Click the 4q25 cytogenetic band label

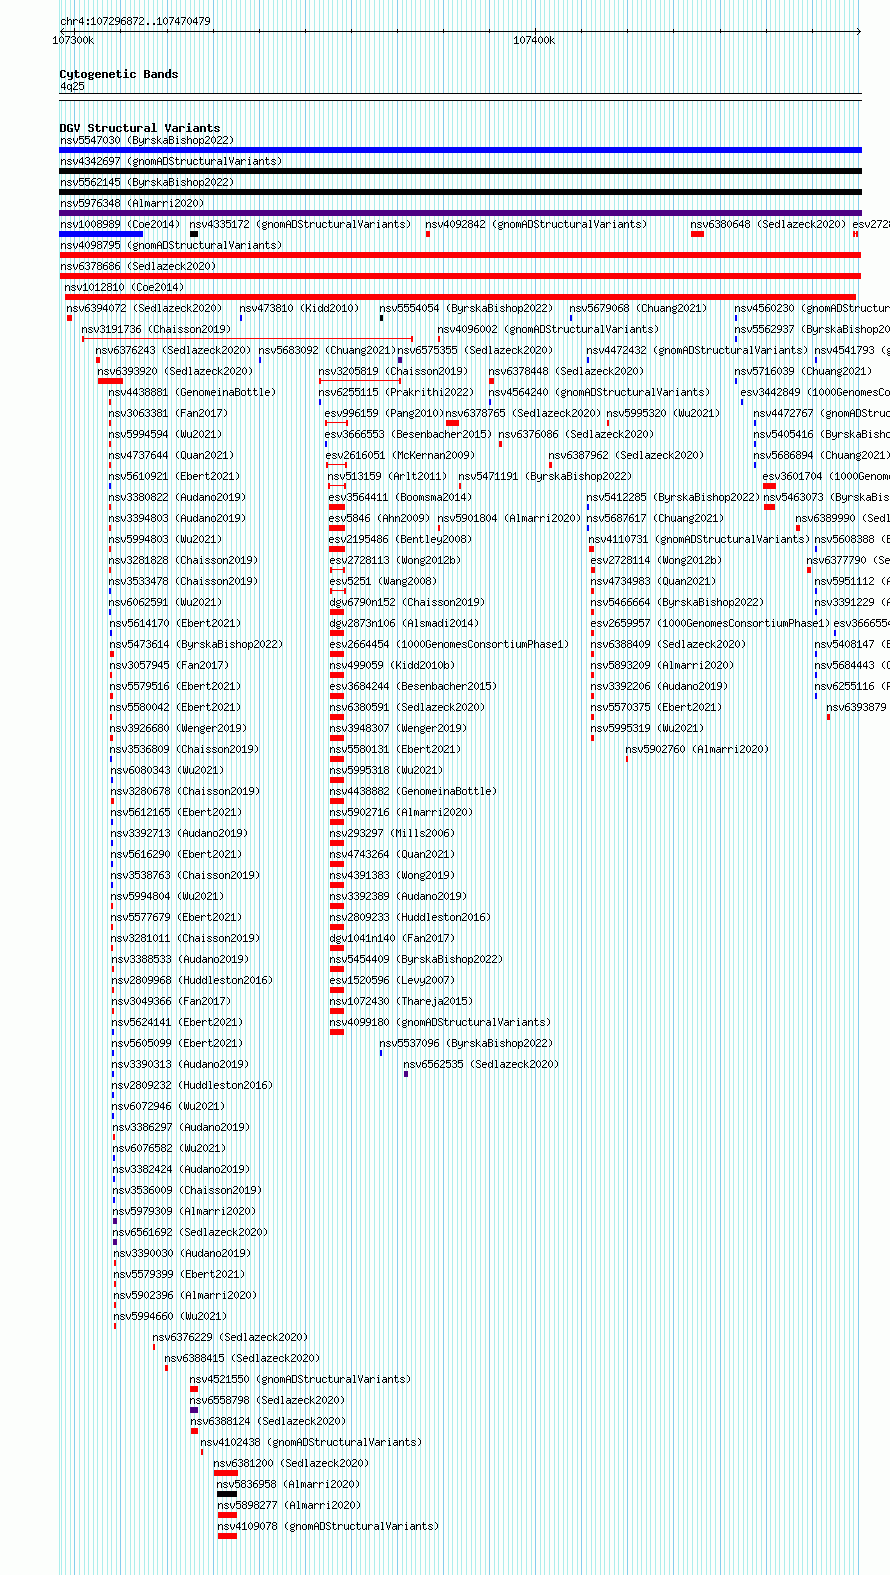[72, 87]
